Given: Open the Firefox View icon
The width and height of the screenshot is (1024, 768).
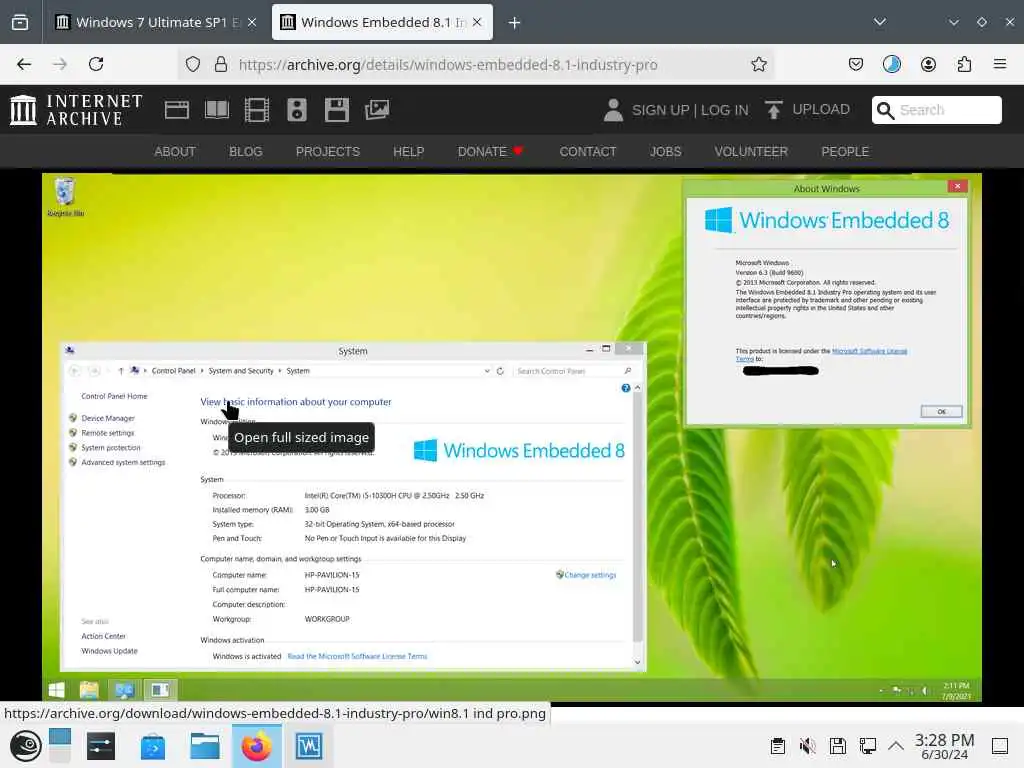Looking at the screenshot, I should 20,22.
